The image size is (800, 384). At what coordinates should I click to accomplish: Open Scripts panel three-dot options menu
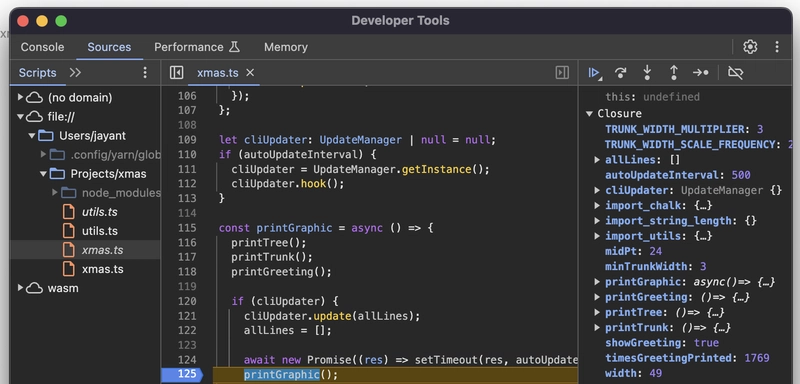[x=145, y=73]
